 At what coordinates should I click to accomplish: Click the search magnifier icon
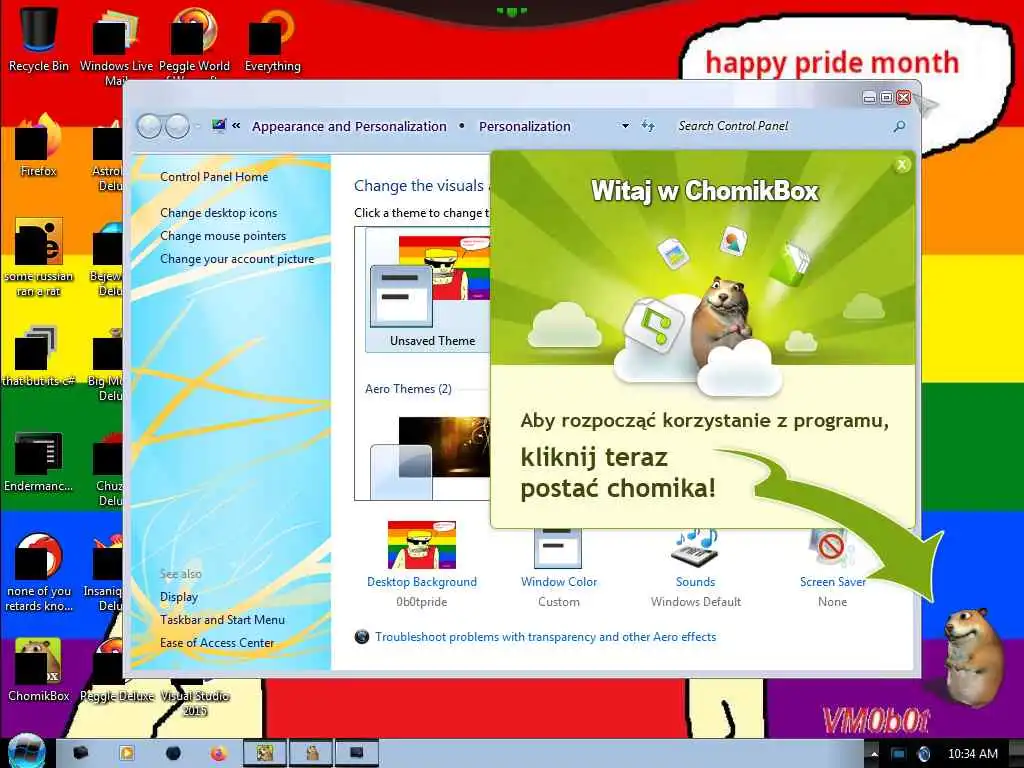coord(899,126)
